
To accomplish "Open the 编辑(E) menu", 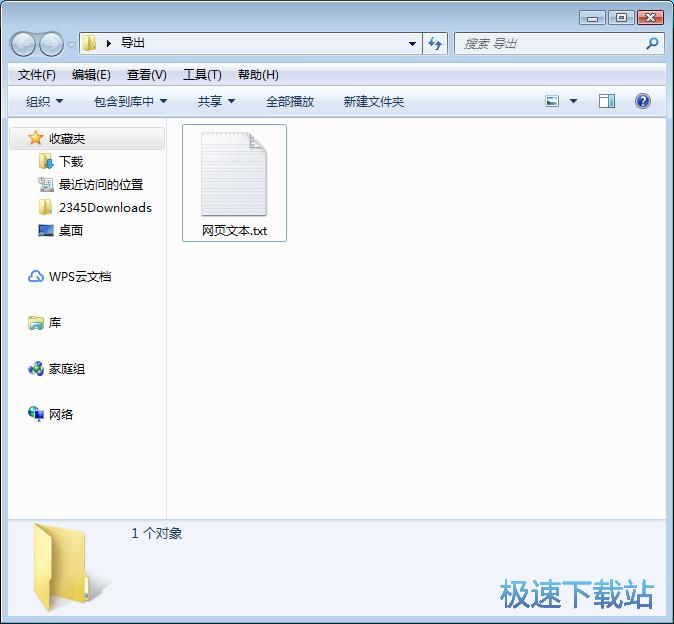I will [91, 75].
